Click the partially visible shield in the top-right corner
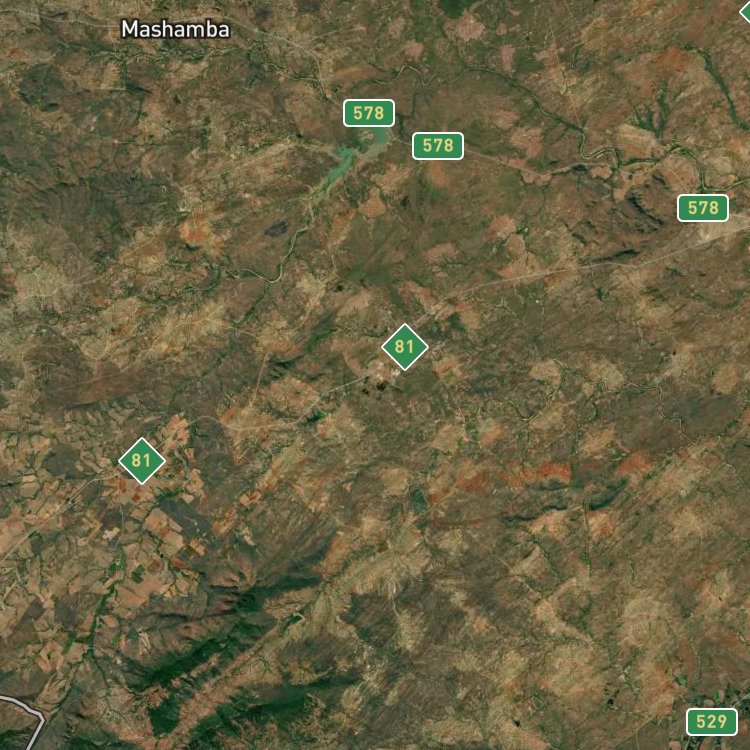This screenshot has height=750, width=750. click(x=745, y=11)
